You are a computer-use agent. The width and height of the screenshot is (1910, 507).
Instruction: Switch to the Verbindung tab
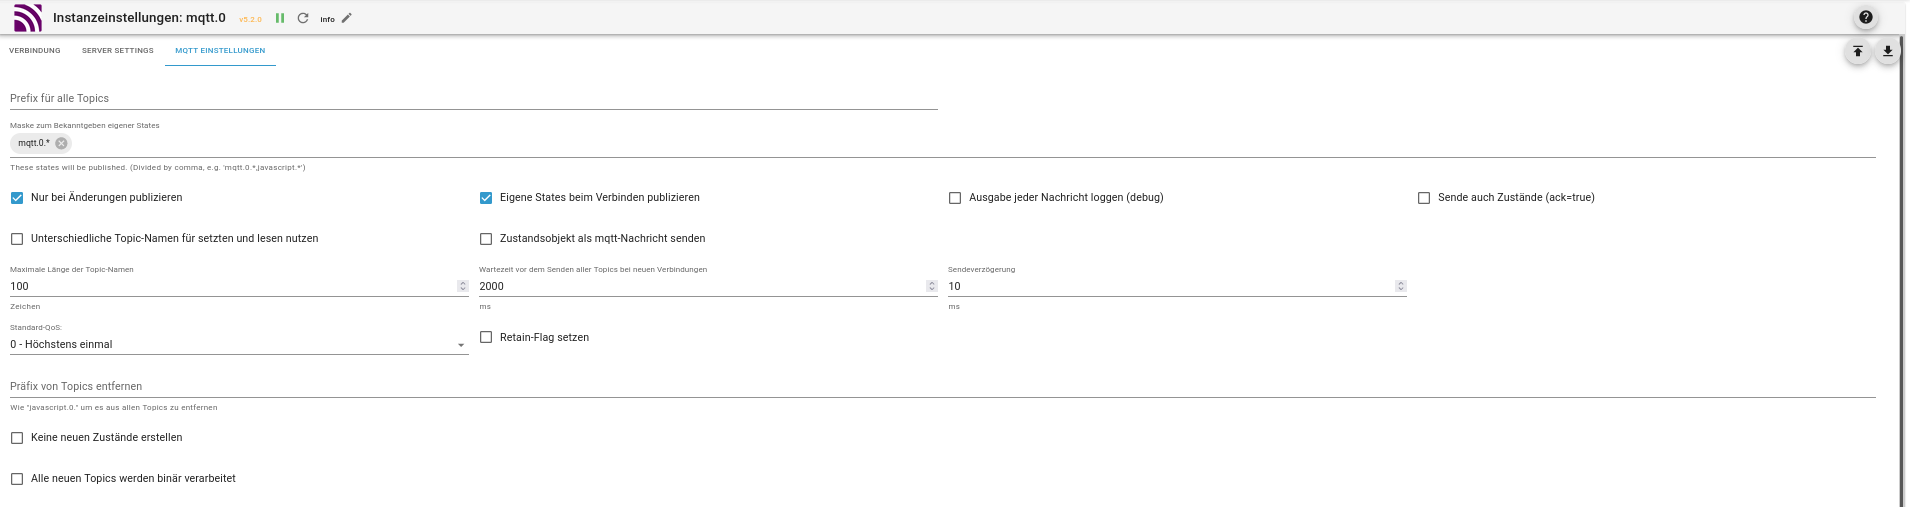(35, 51)
